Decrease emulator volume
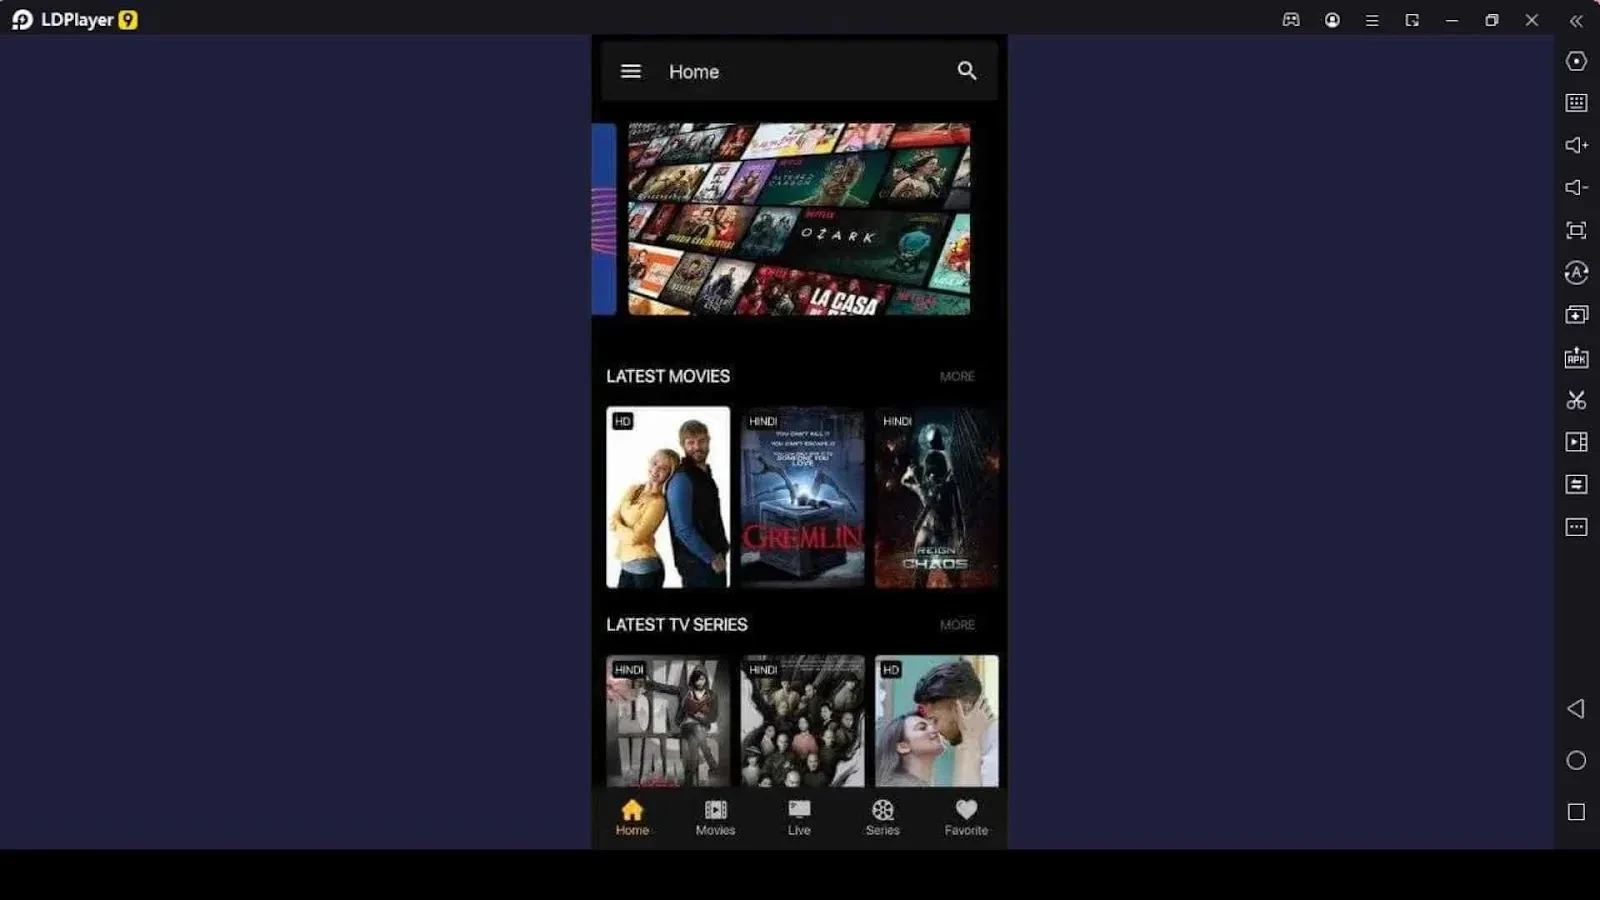The height and width of the screenshot is (900, 1600). click(1576, 187)
